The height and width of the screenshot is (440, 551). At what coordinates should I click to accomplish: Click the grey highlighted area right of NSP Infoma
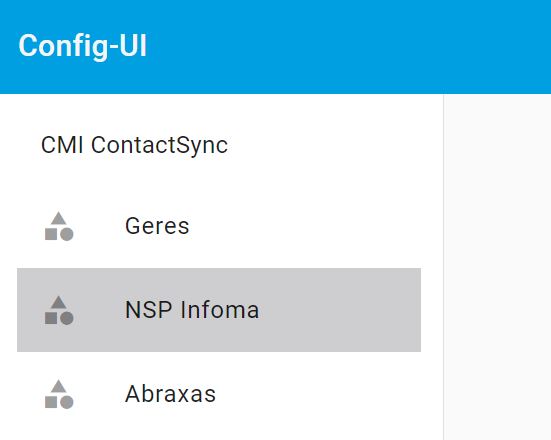tap(340, 310)
